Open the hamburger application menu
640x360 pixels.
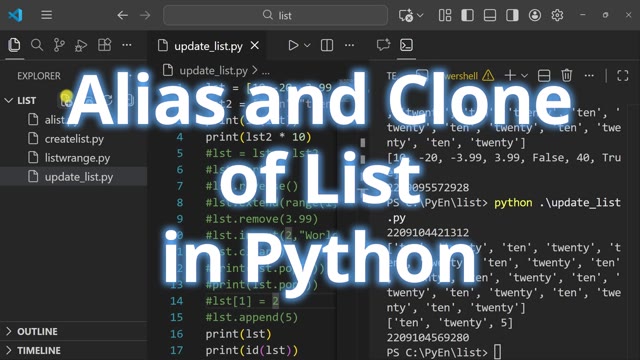(47, 16)
